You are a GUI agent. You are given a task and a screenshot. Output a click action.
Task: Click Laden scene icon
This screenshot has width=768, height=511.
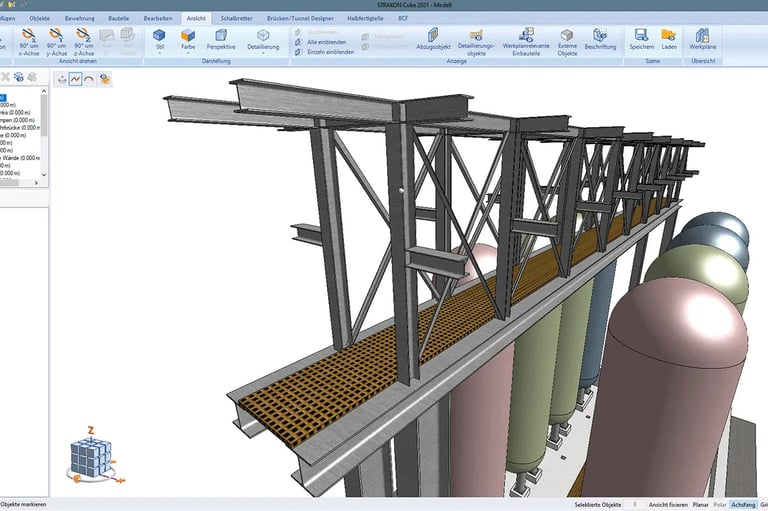[x=669, y=39]
